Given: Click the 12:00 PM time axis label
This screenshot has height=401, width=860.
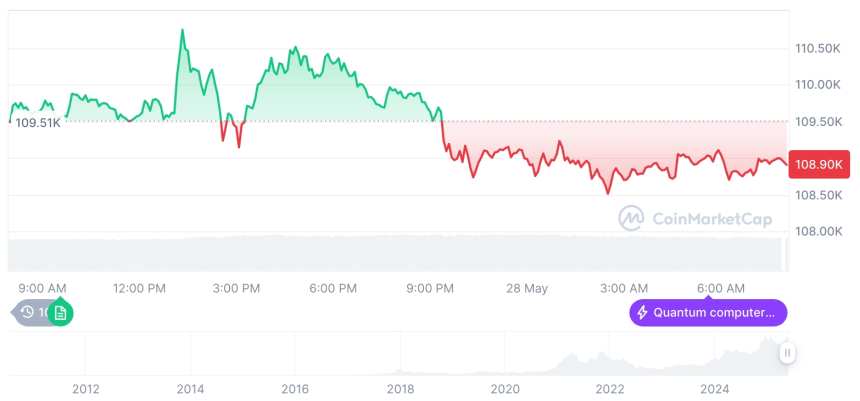Looking at the screenshot, I should 140,289.
